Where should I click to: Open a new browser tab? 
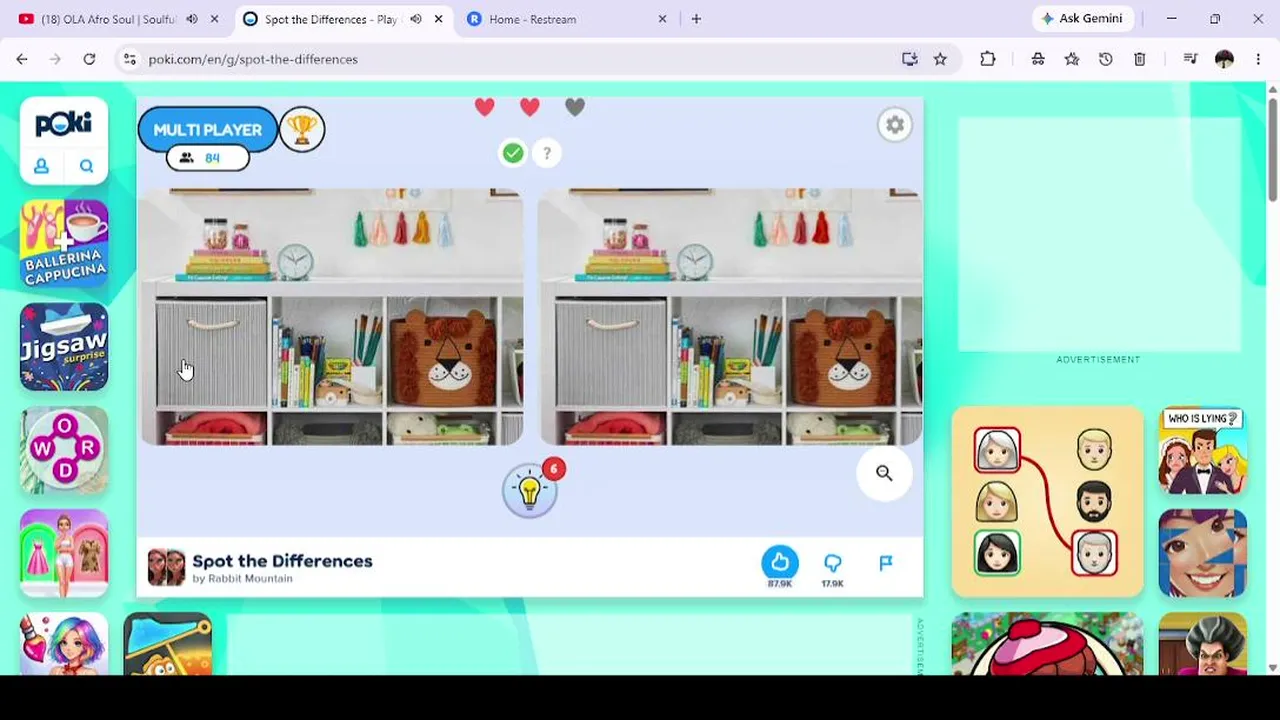[697, 19]
